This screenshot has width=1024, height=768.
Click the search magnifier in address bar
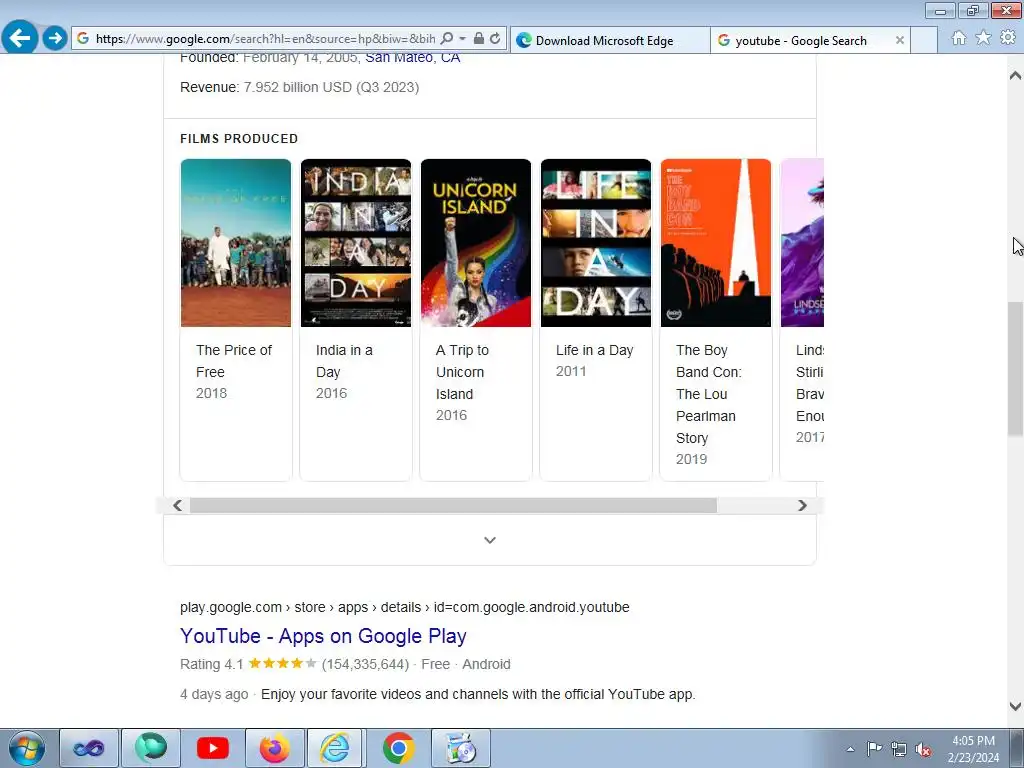pos(447,39)
